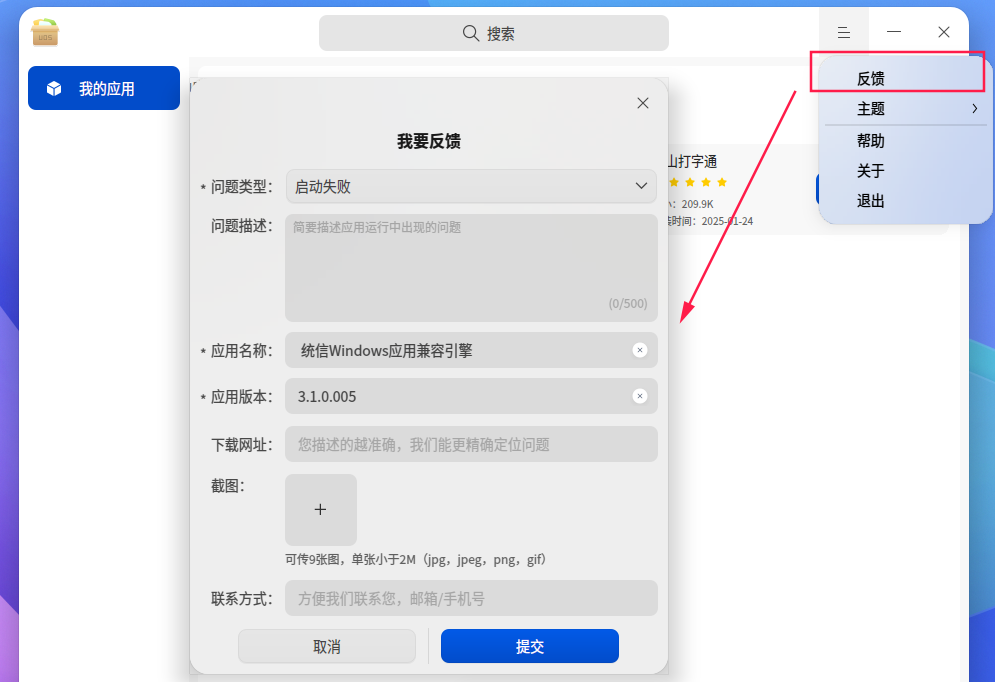The height and width of the screenshot is (682, 995).
Task: Add a screenshot with the plus tile
Action: (320, 509)
